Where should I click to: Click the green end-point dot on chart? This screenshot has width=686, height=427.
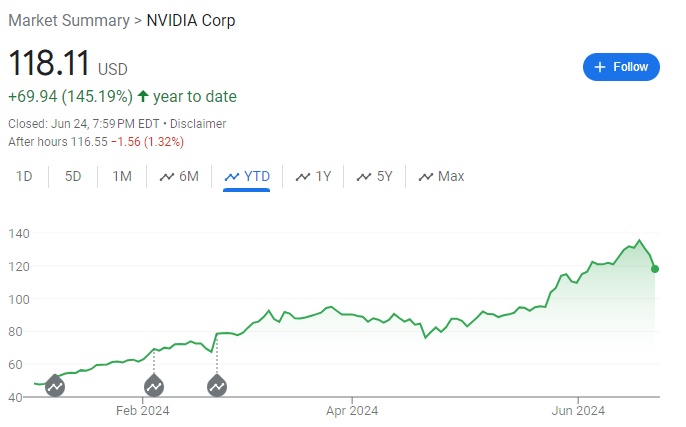(654, 268)
